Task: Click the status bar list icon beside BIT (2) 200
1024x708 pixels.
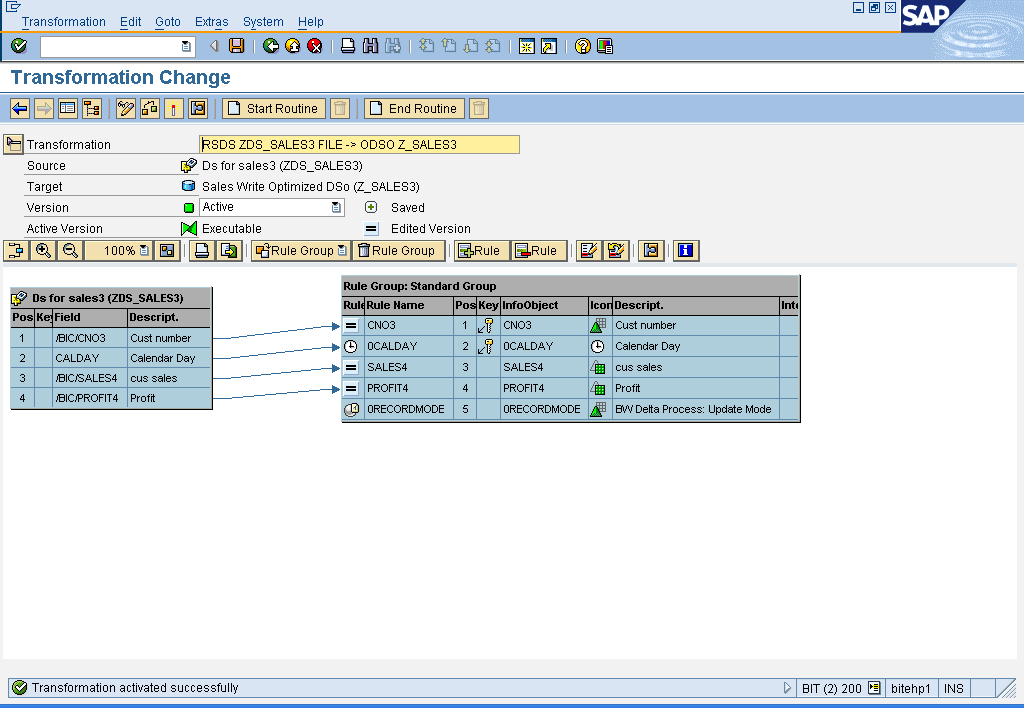Action: (874, 688)
